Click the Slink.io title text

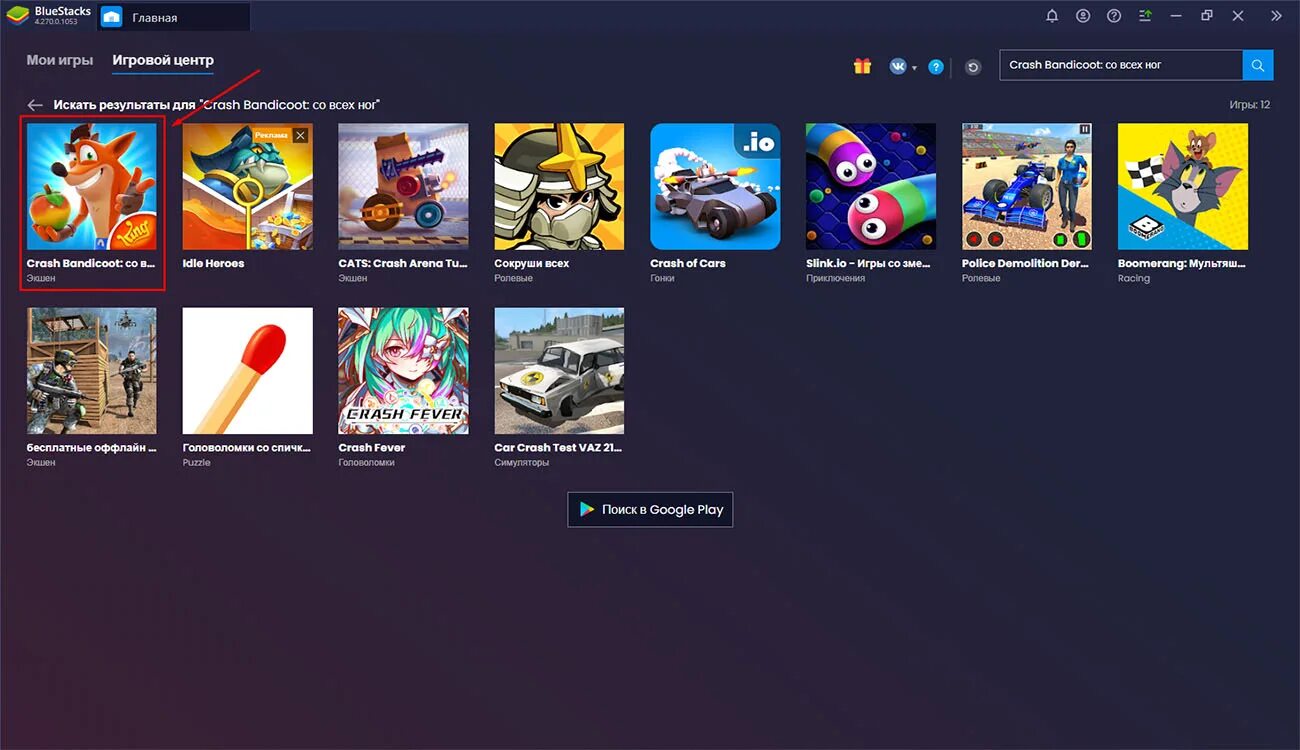[x=869, y=264]
